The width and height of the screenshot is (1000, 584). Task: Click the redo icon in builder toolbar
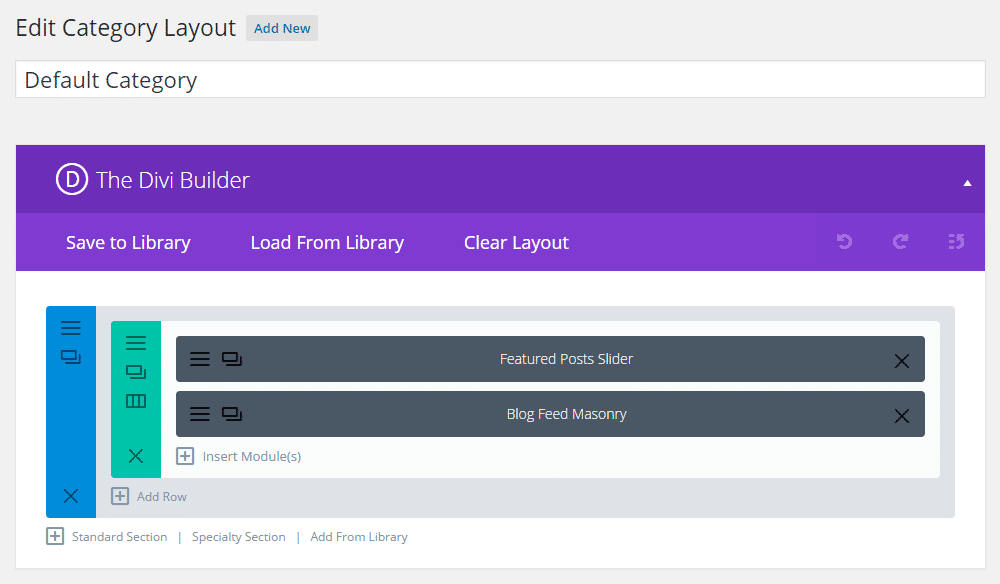tap(900, 242)
